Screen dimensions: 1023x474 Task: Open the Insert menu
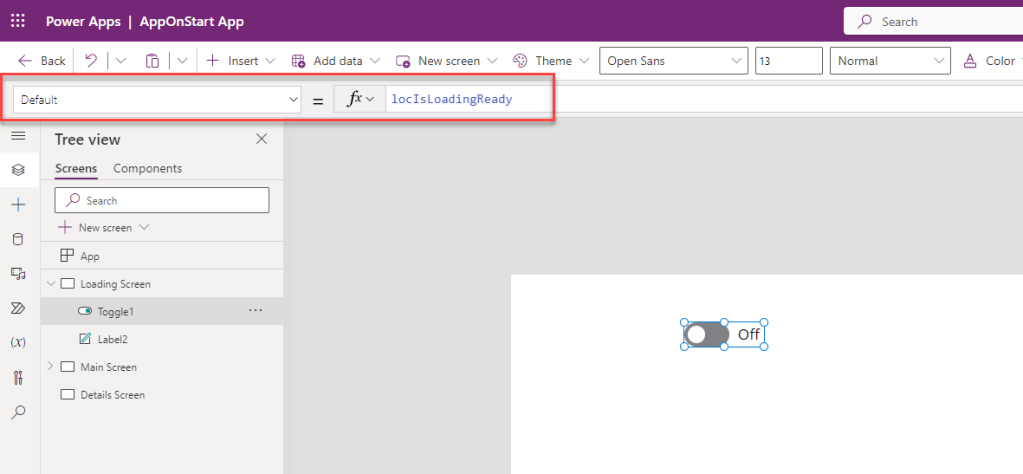click(x=240, y=61)
